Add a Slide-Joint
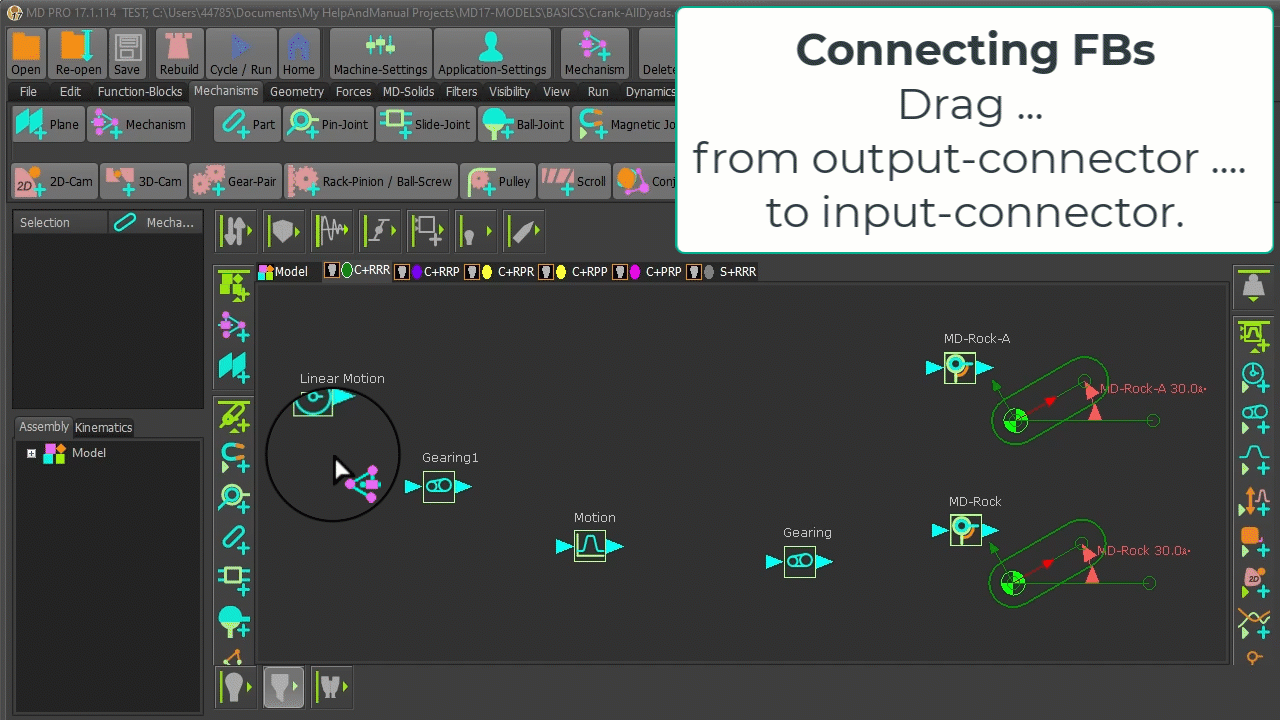The height and width of the screenshot is (720, 1280). coord(425,125)
